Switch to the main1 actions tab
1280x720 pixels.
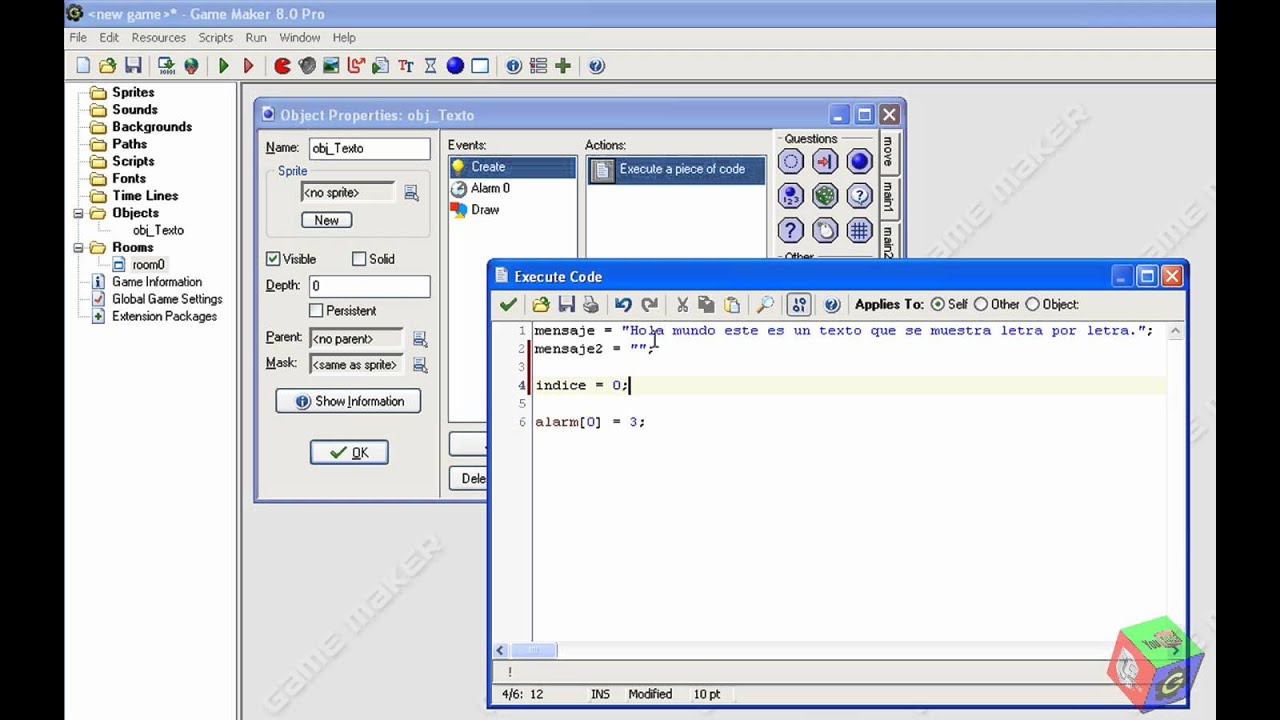pyautogui.click(x=887, y=199)
